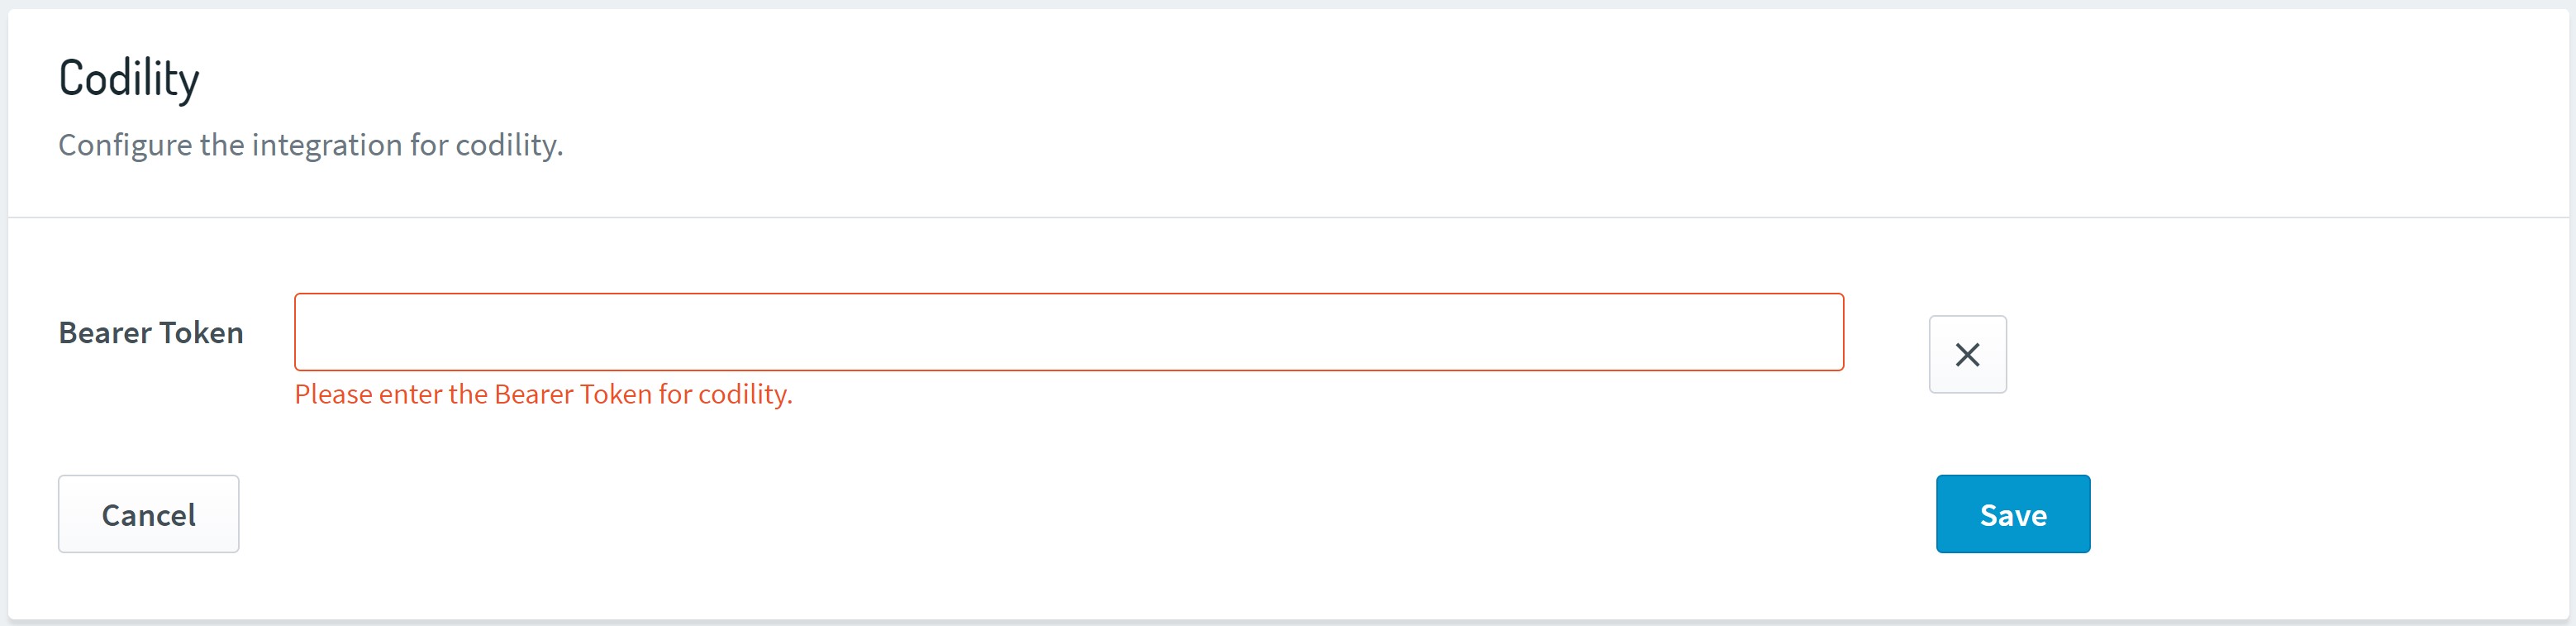Clear the Bearer Token with the X button
The height and width of the screenshot is (626, 2576).
tap(1966, 355)
